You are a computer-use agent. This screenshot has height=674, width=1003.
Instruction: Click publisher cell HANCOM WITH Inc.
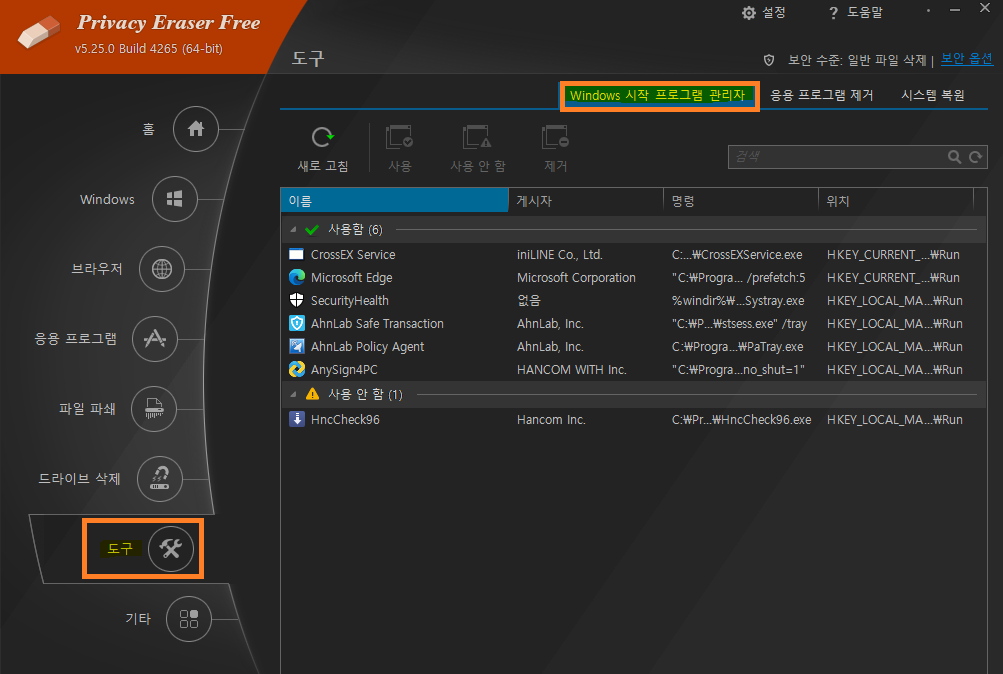tap(572, 370)
